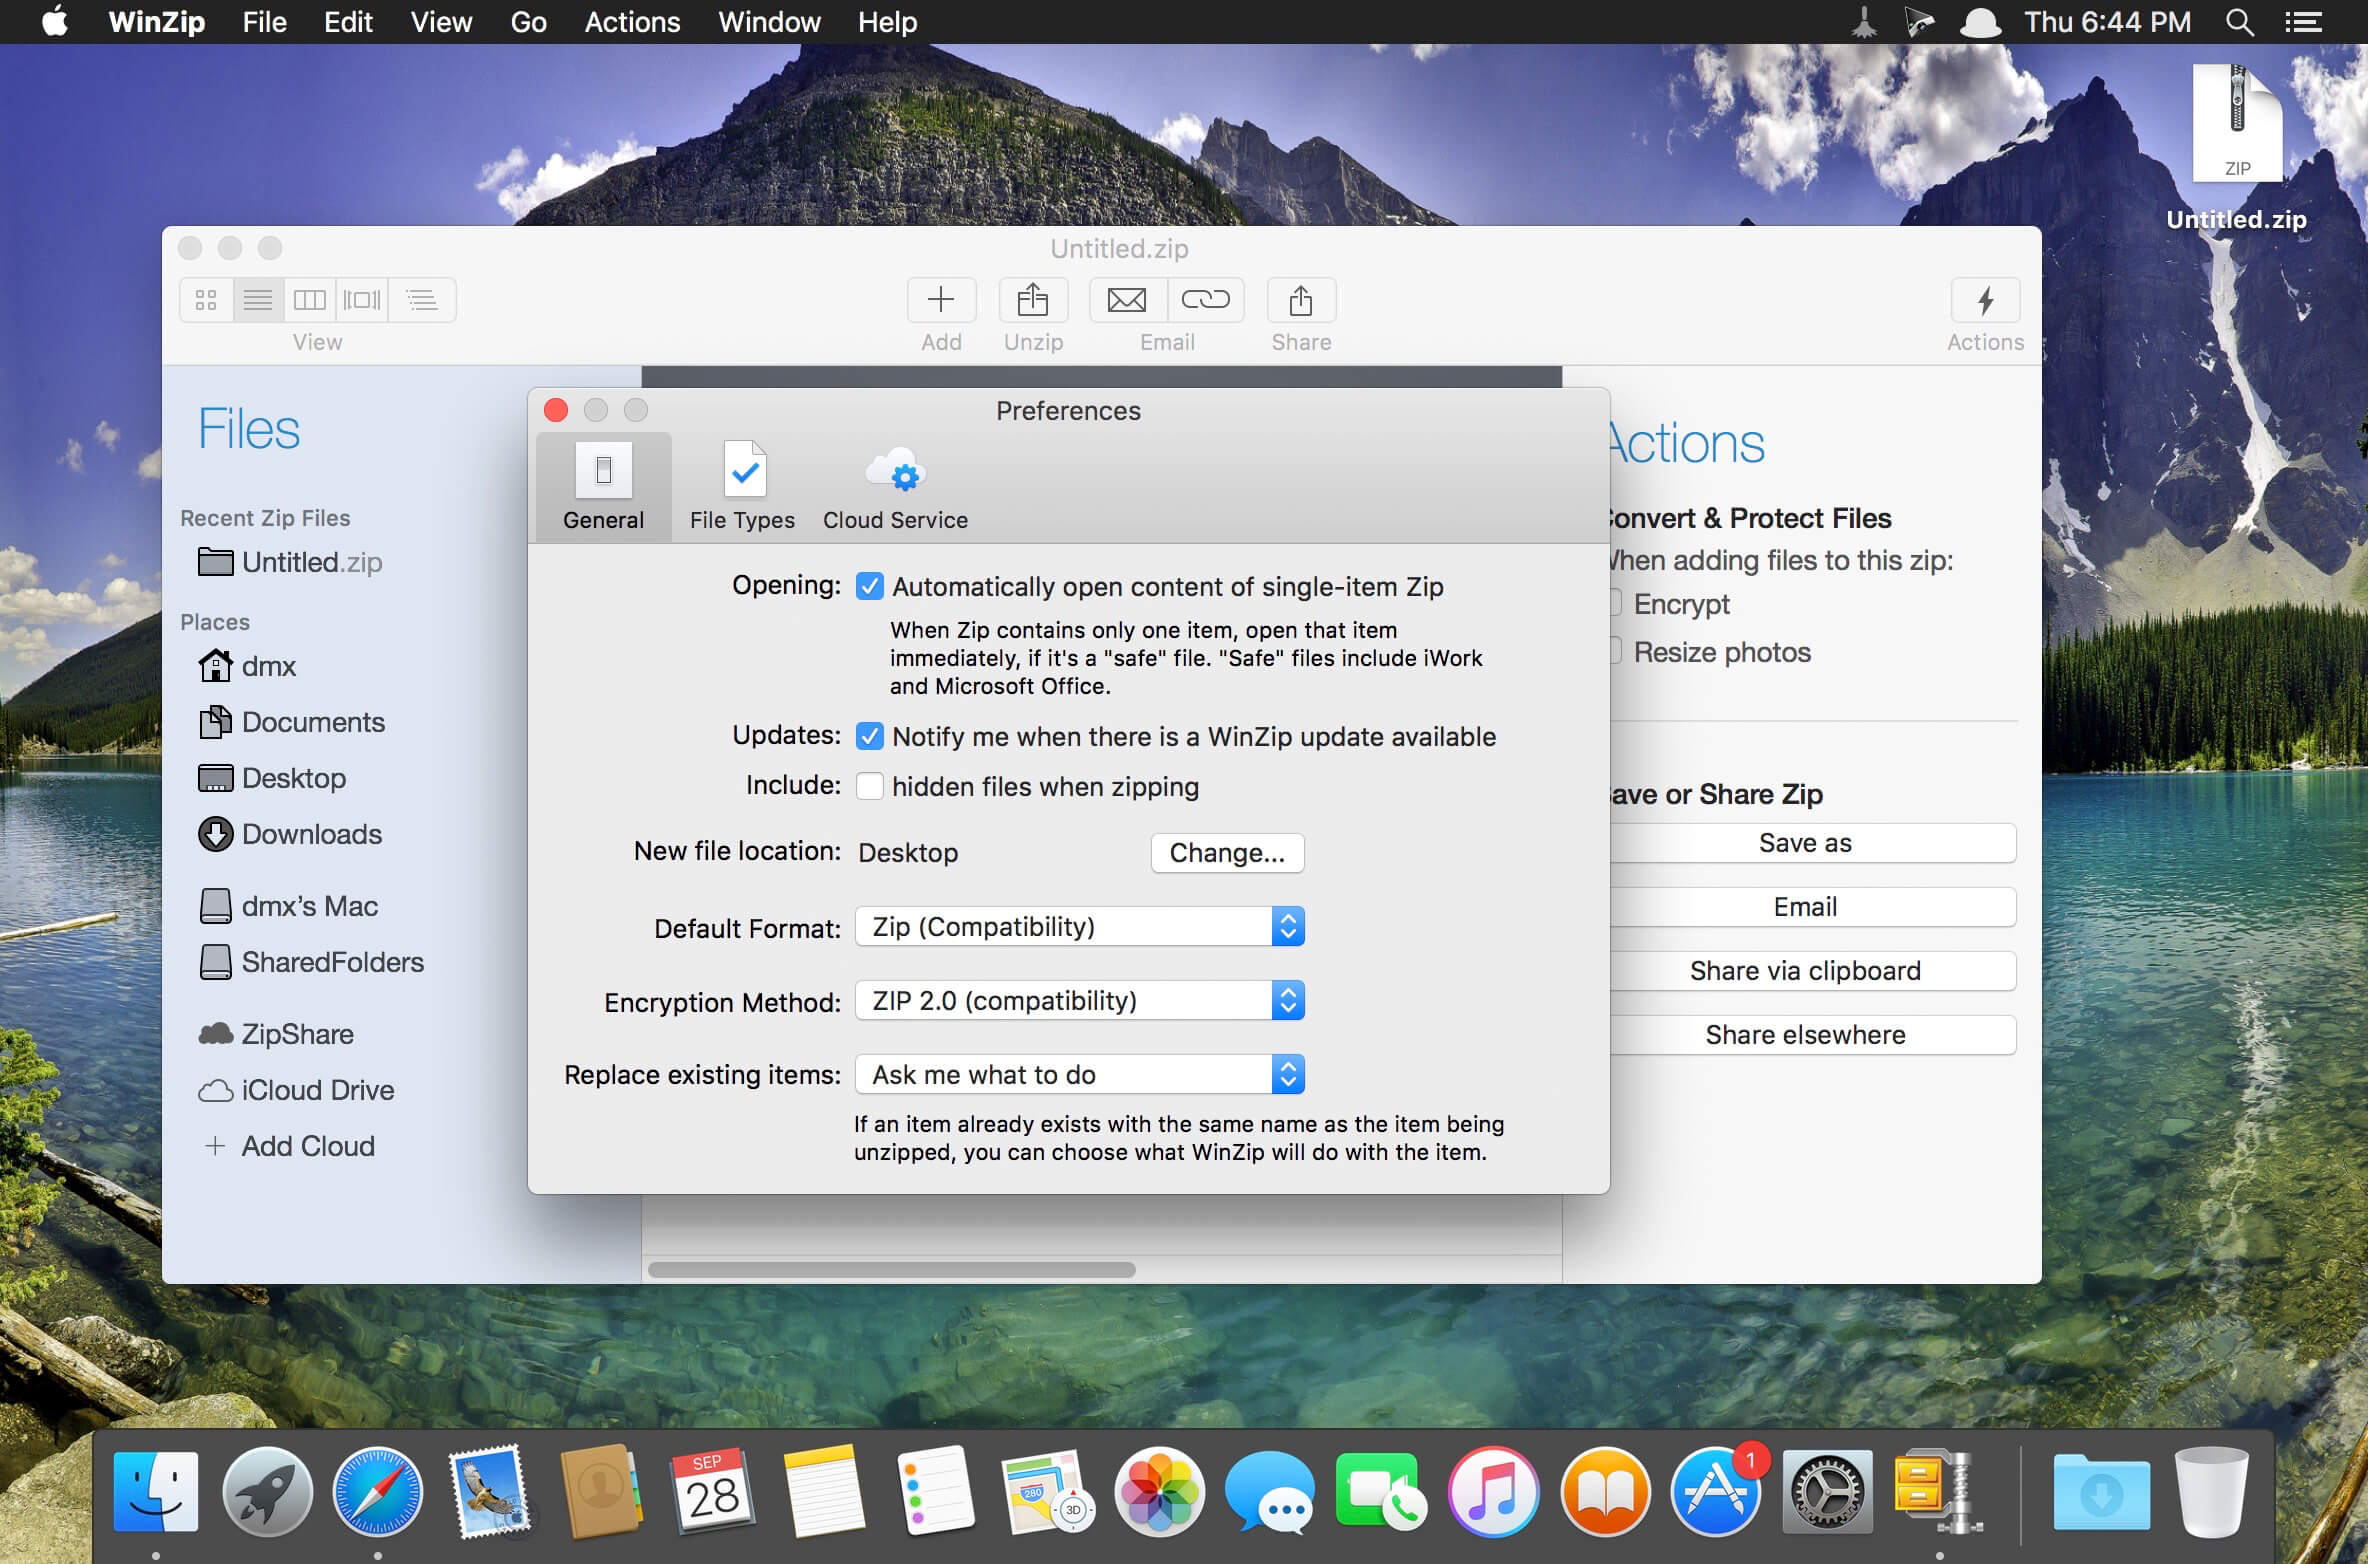Image resolution: width=2368 pixels, height=1564 pixels.
Task: Switch to File Types preferences tab
Action: [740, 489]
